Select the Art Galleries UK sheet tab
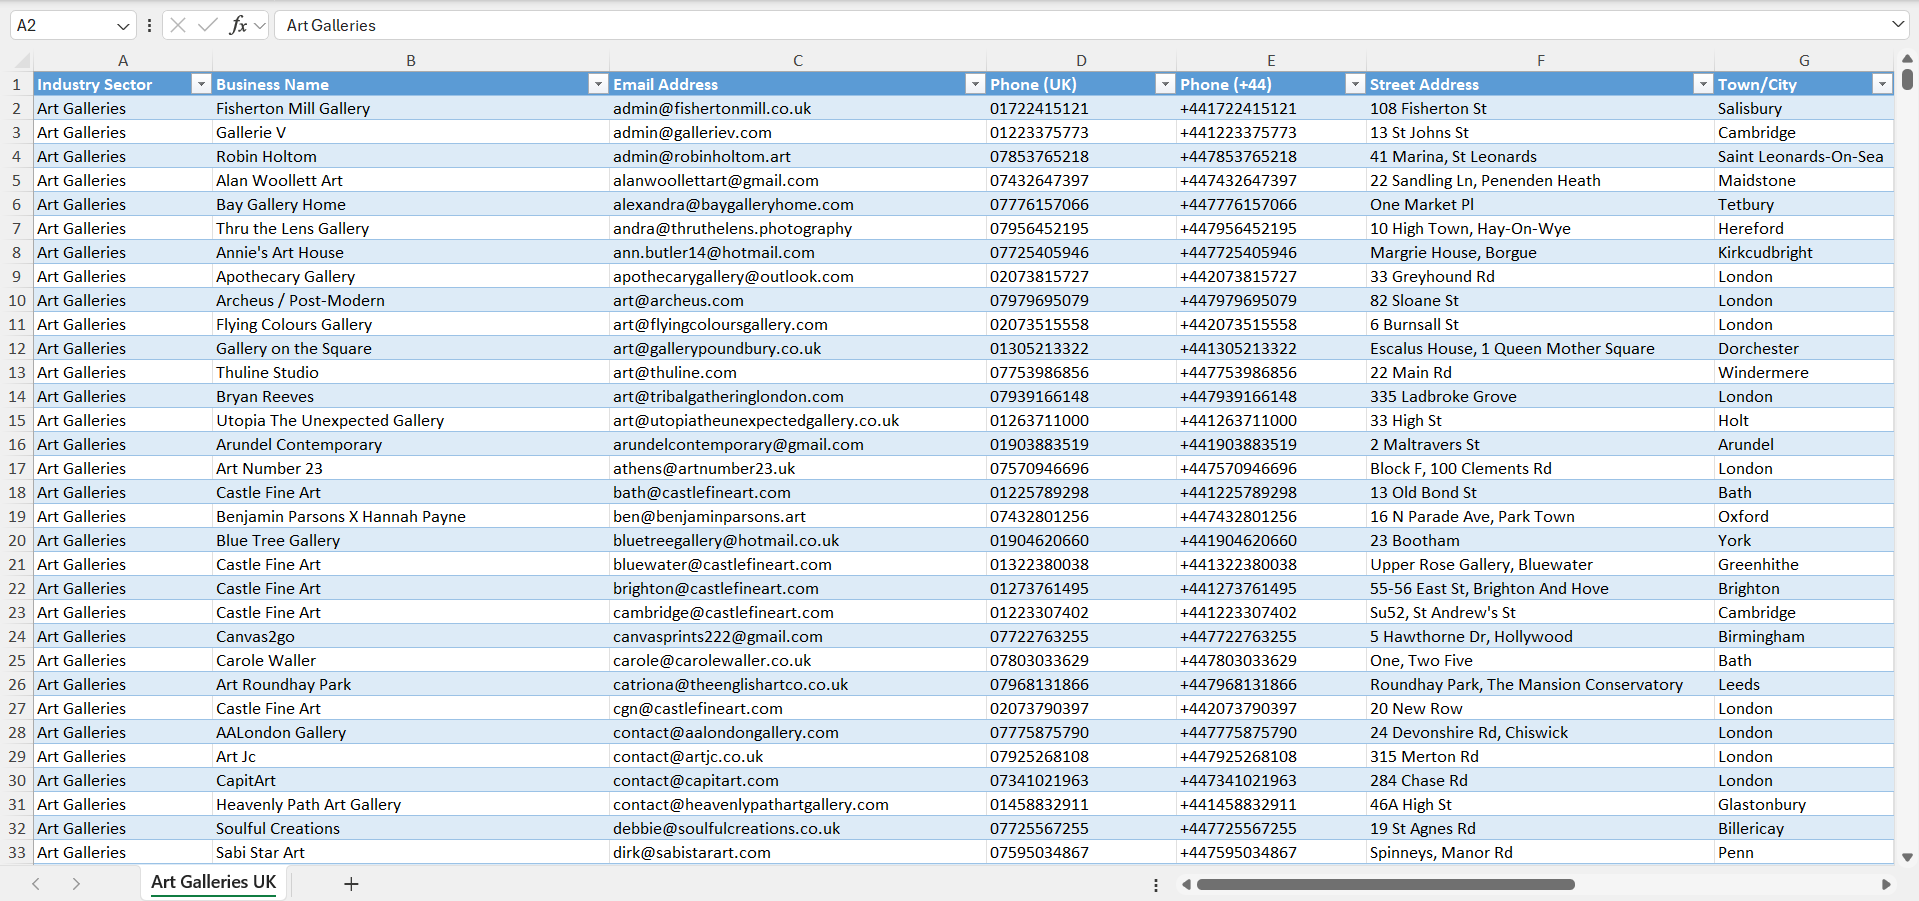The height and width of the screenshot is (901, 1919). click(x=213, y=882)
